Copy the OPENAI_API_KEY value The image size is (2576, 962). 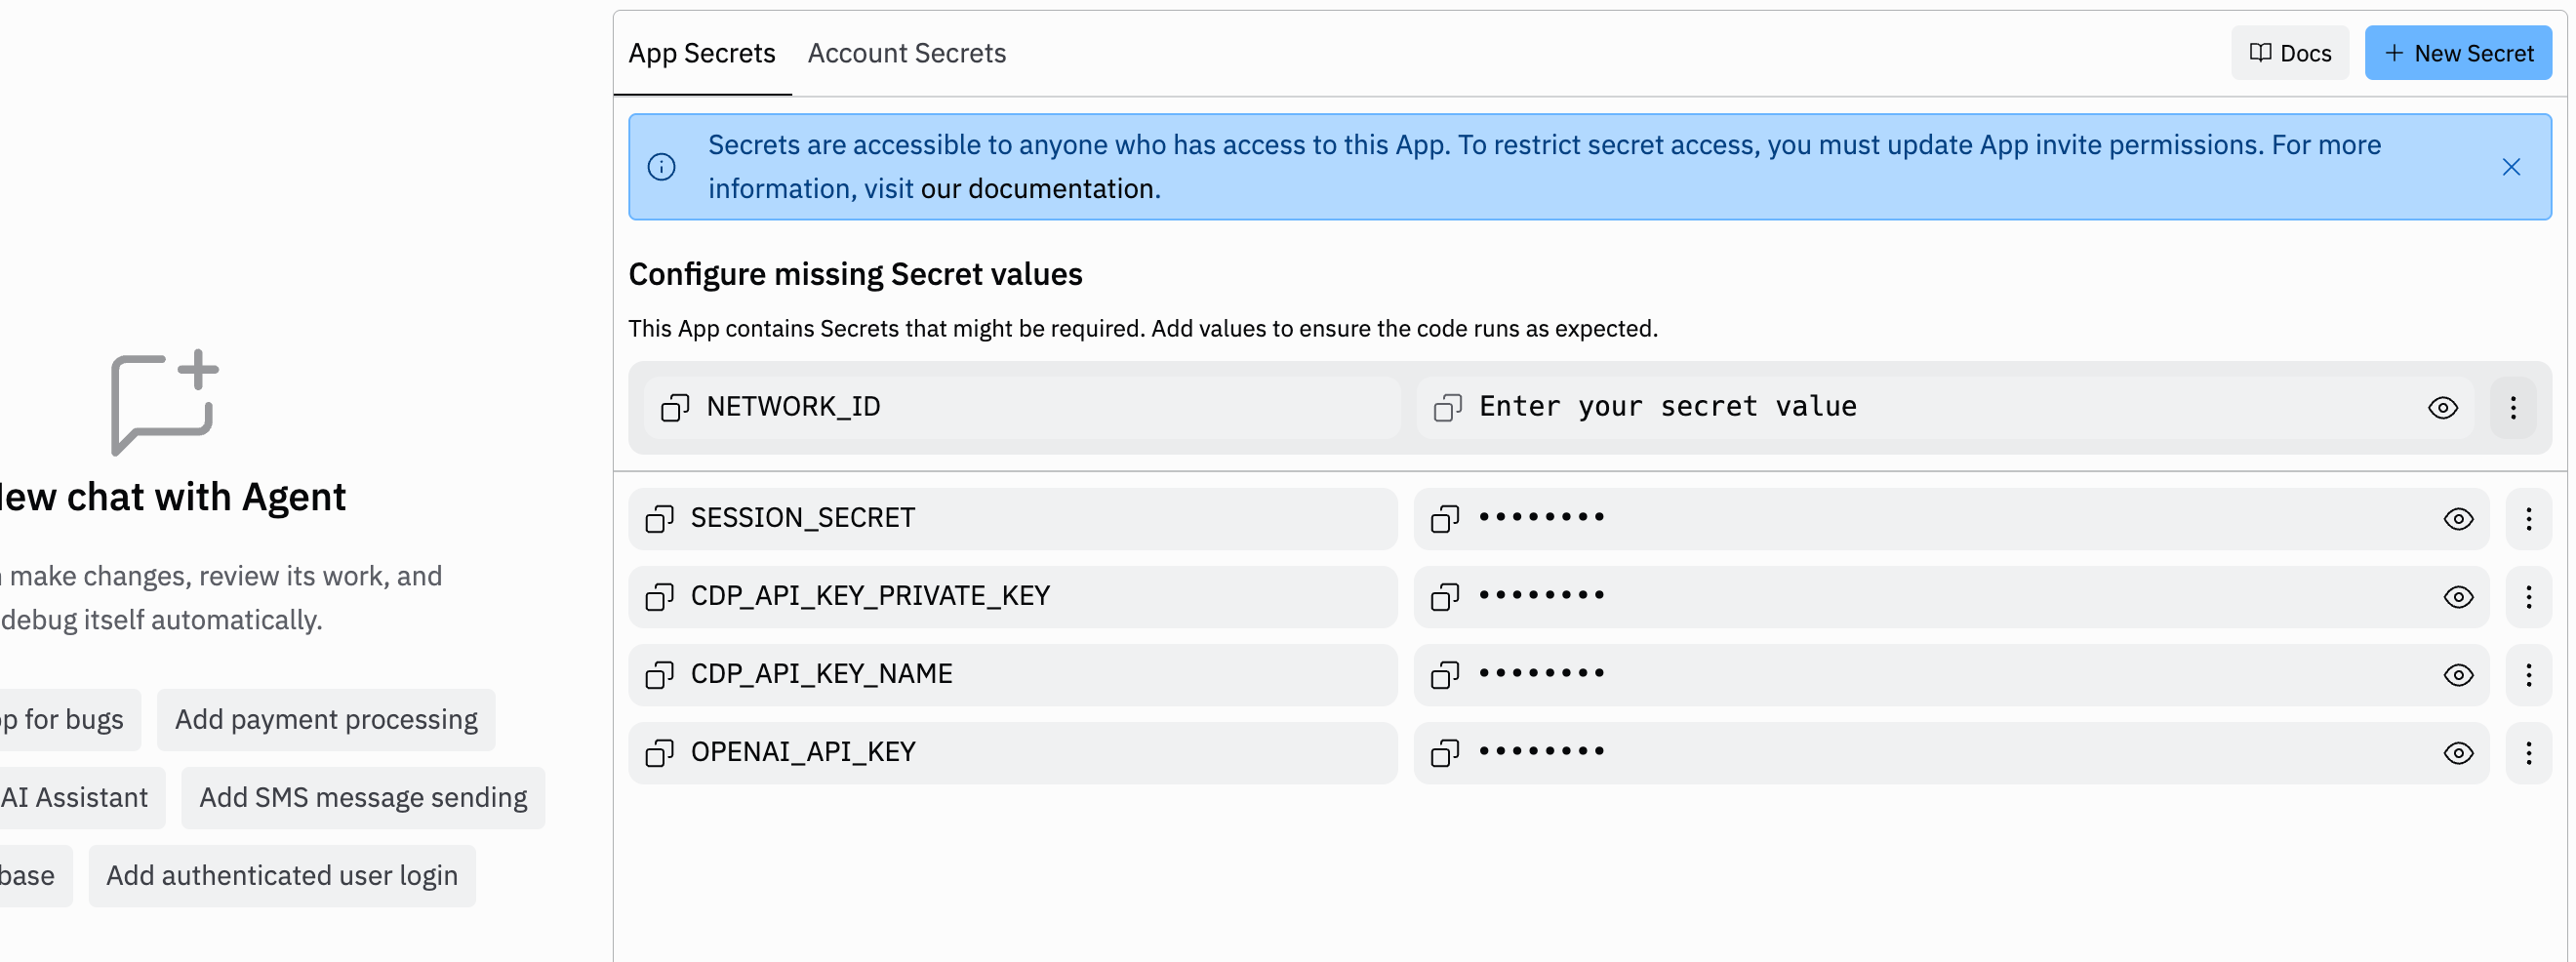point(1444,753)
